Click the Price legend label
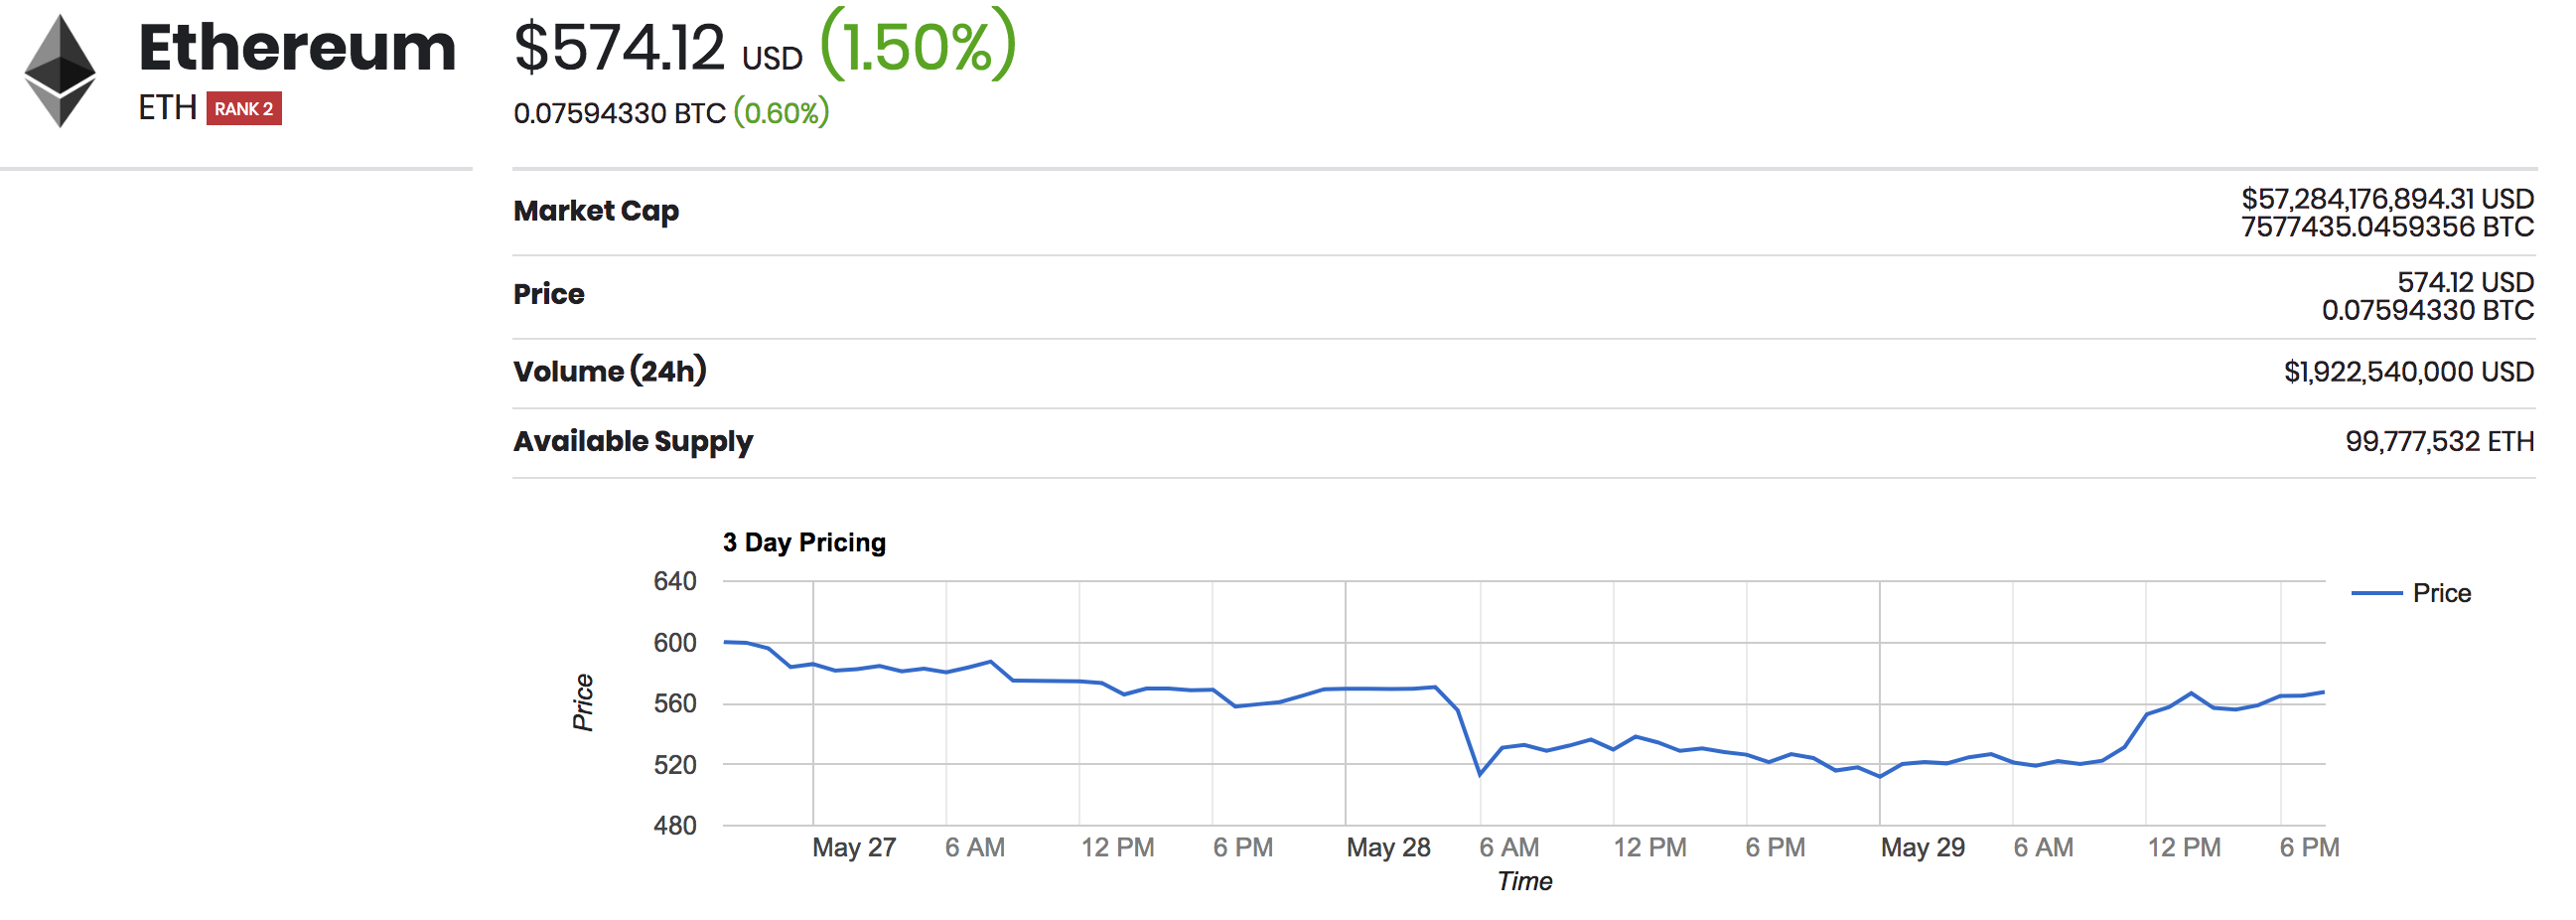 (2441, 593)
